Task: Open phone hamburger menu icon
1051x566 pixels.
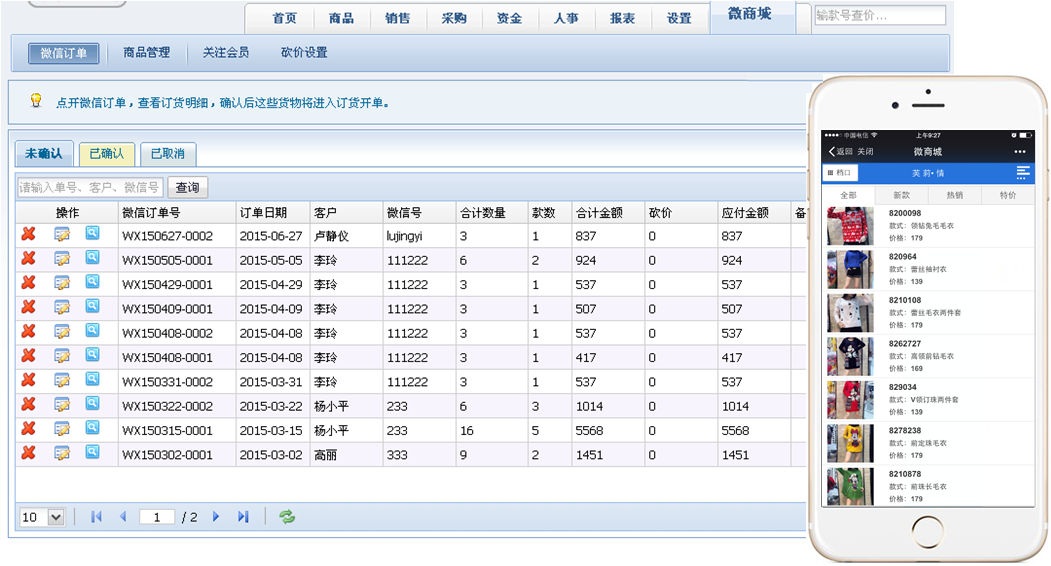Action: (x=1023, y=173)
